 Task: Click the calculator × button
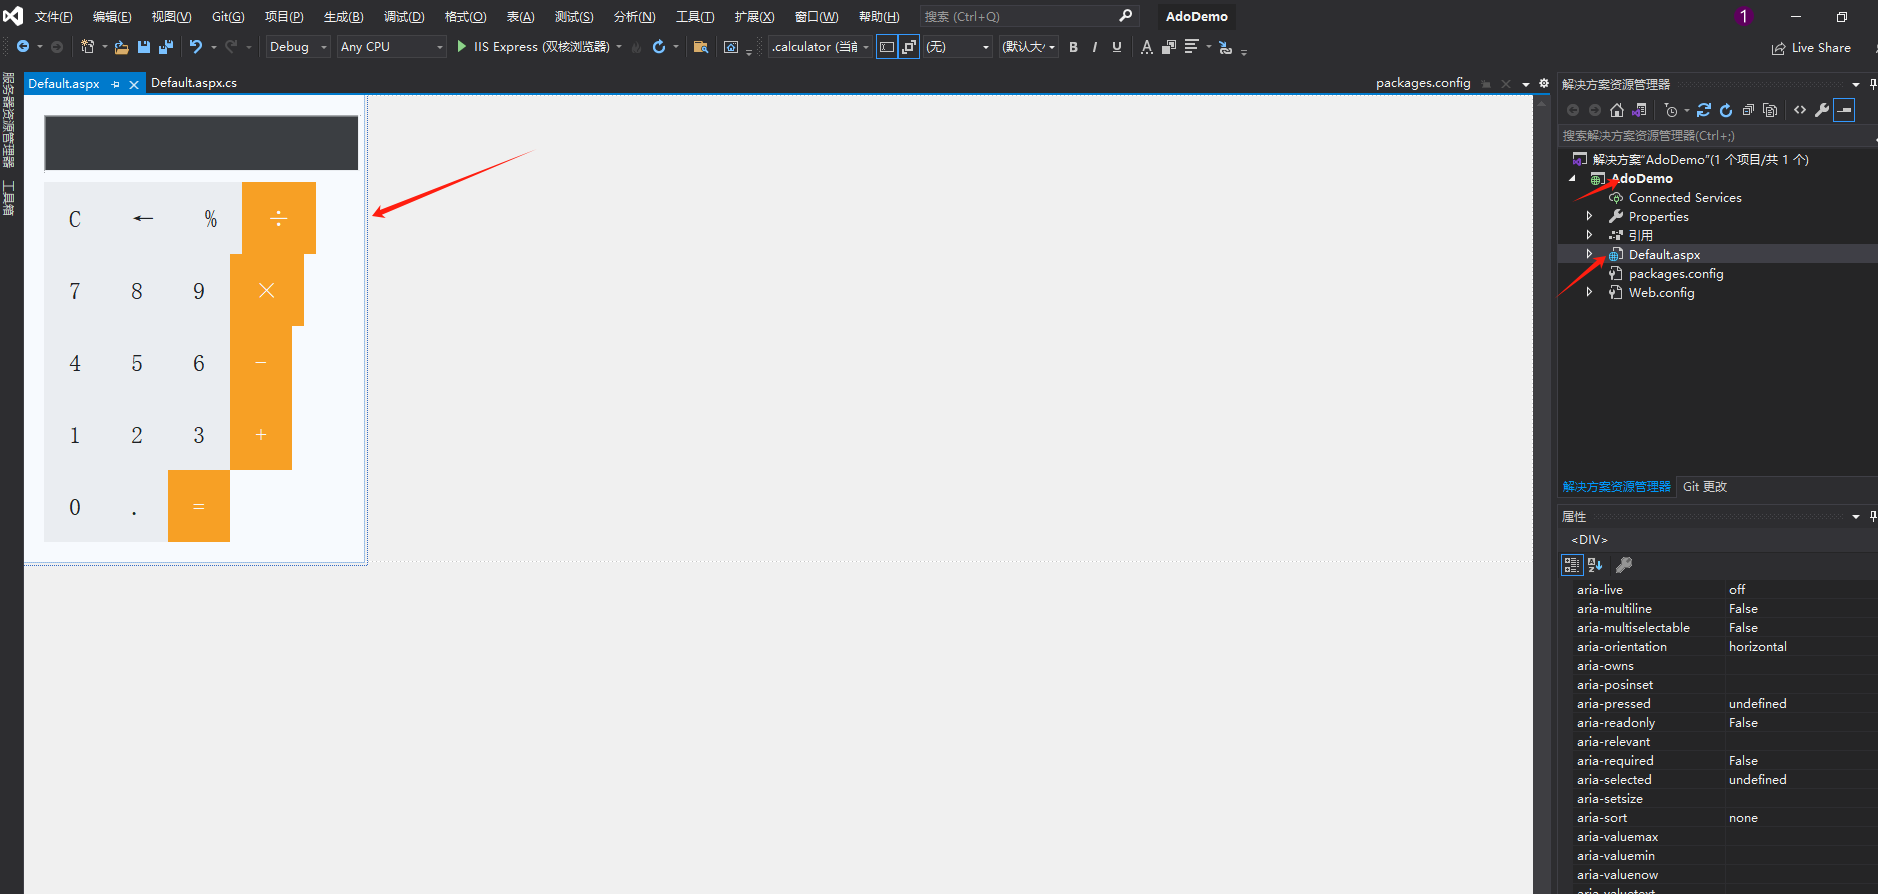click(267, 290)
